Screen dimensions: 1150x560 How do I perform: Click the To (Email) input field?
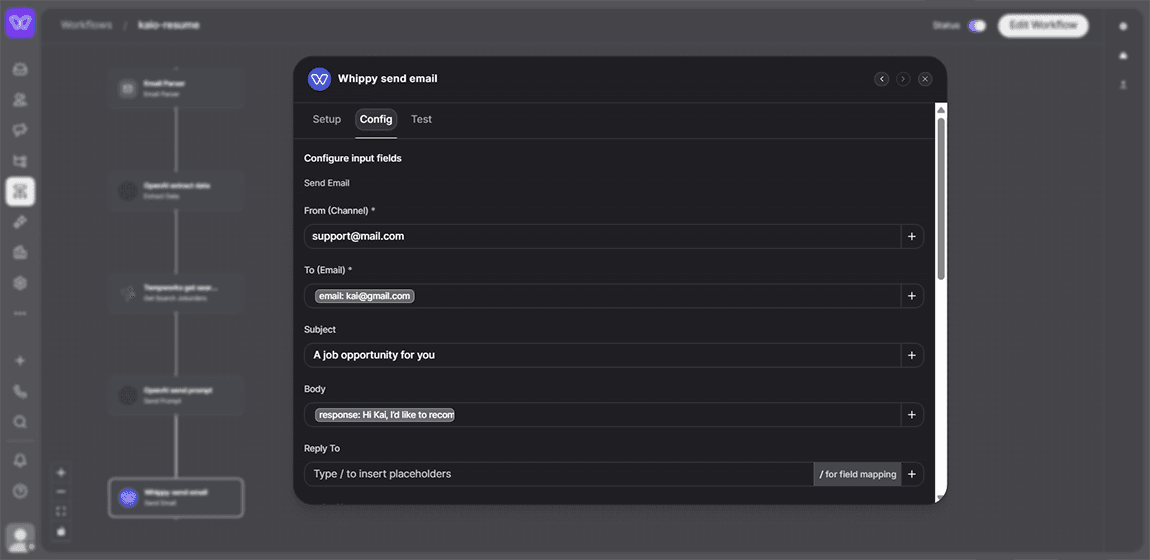[x=602, y=296]
